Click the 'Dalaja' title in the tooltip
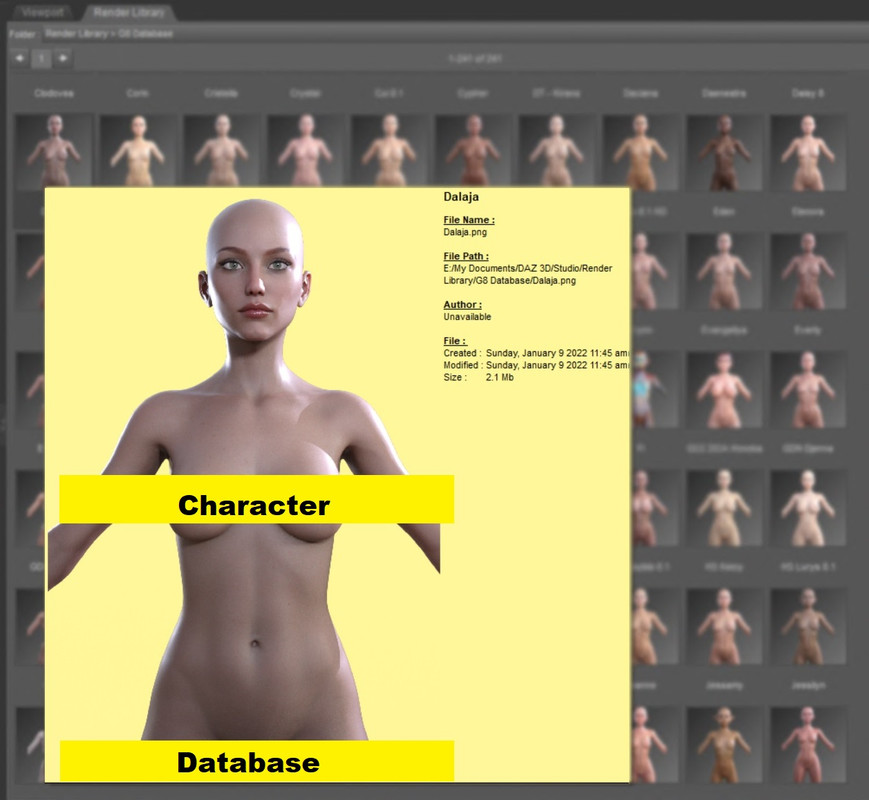This screenshot has height=800, width=869. tap(461, 197)
